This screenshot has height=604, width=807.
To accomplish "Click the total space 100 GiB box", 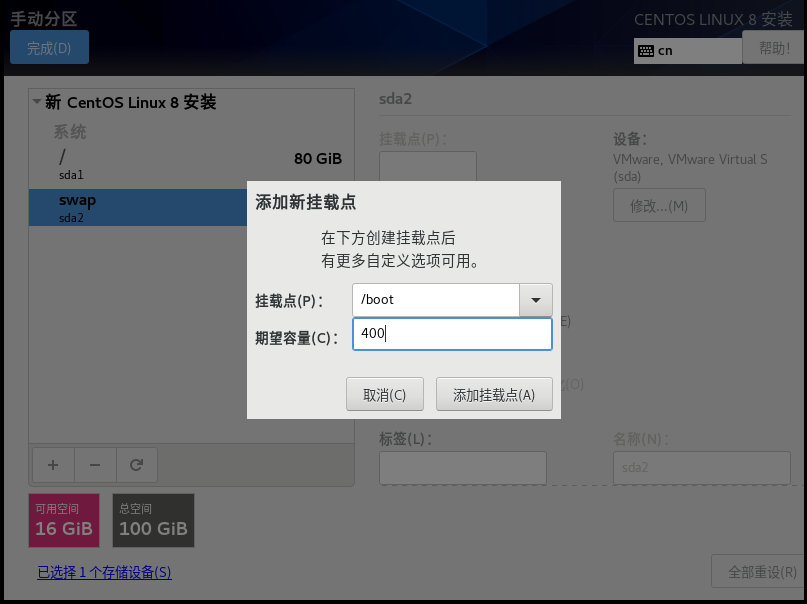I will [x=153, y=520].
